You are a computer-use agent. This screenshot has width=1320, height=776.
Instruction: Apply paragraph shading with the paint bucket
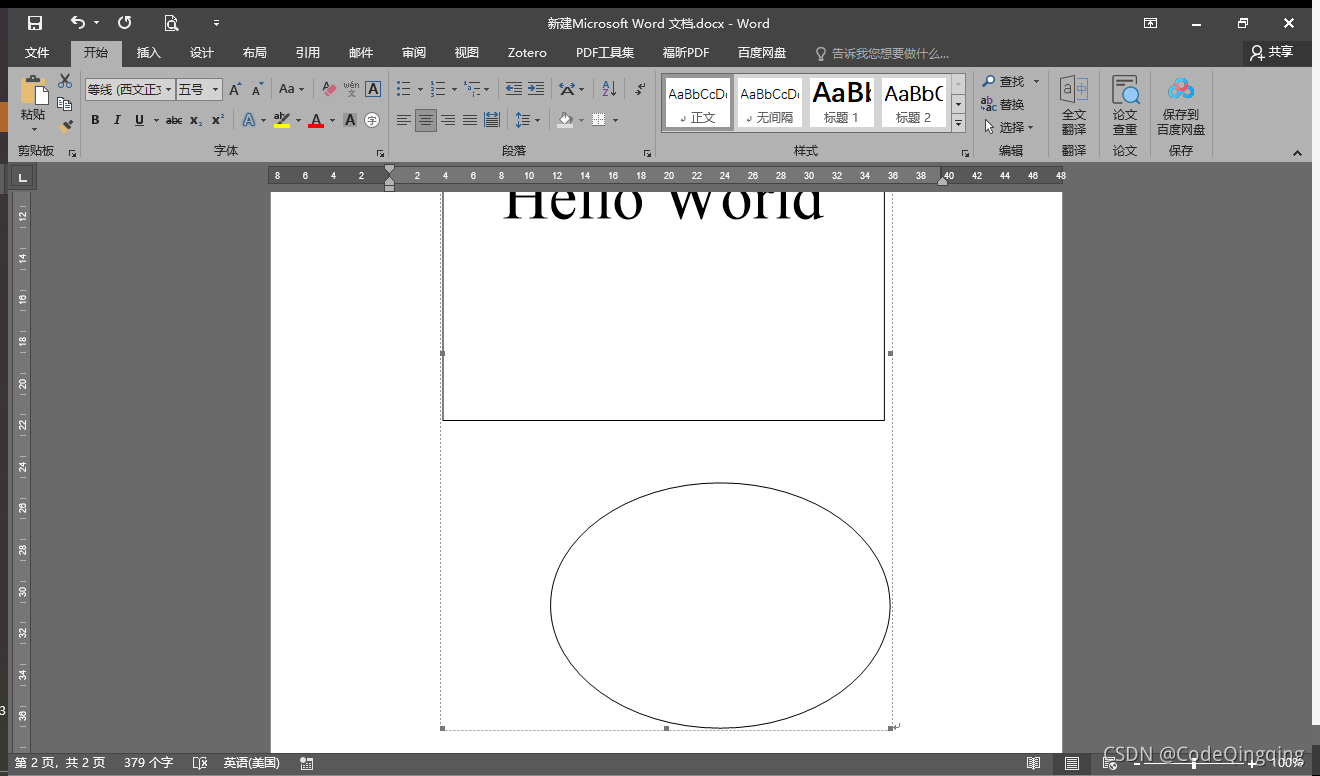pos(565,120)
